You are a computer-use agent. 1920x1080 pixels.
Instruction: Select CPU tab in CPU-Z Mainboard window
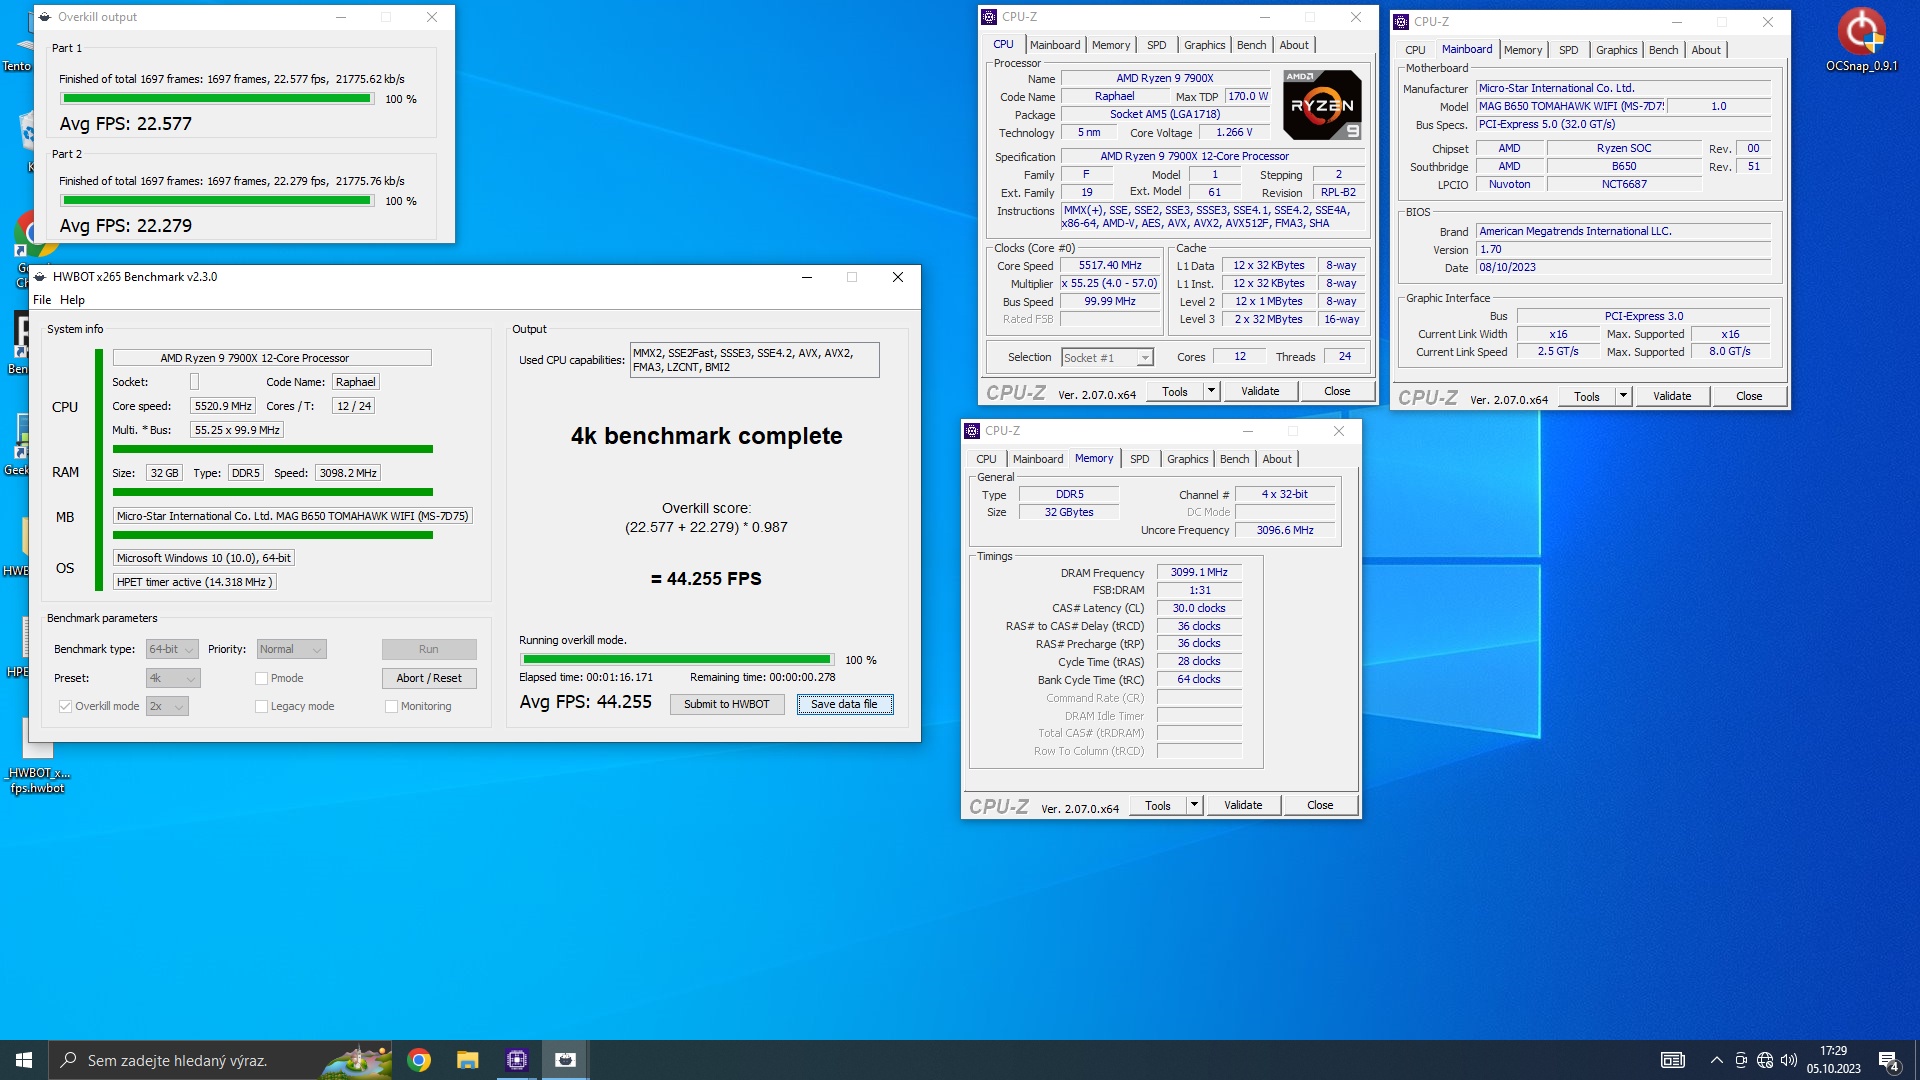tap(1415, 50)
